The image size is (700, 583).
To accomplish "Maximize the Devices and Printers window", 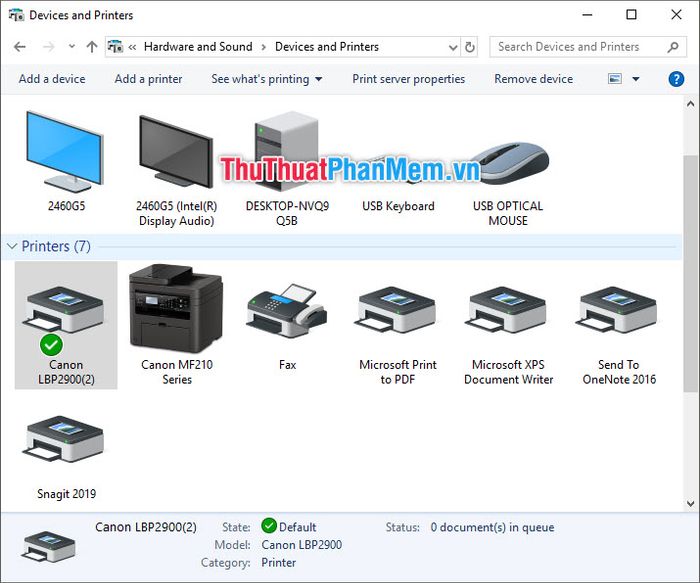I will pyautogui.click(x=631, y=15).
